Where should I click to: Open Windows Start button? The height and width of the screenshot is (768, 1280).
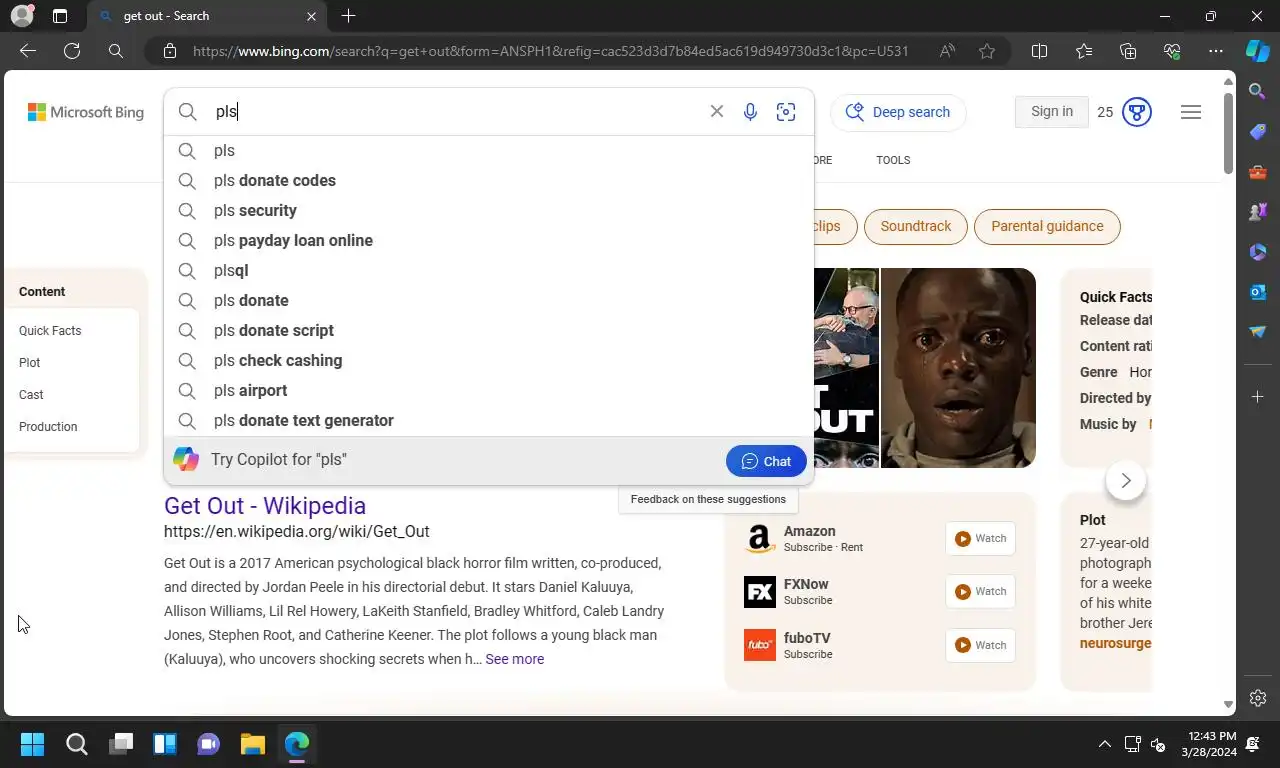tap(32, 744)
